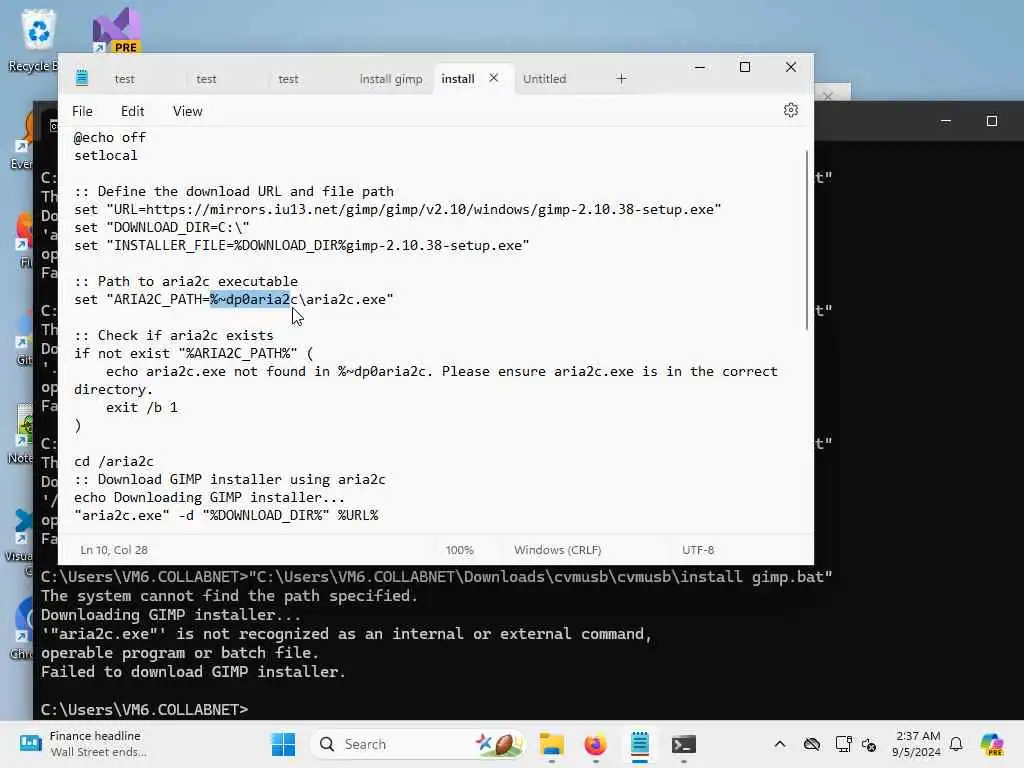
Task: Click the terminal prompt line at the bottom
Action: pyautogui.click(x=144, y=709)
